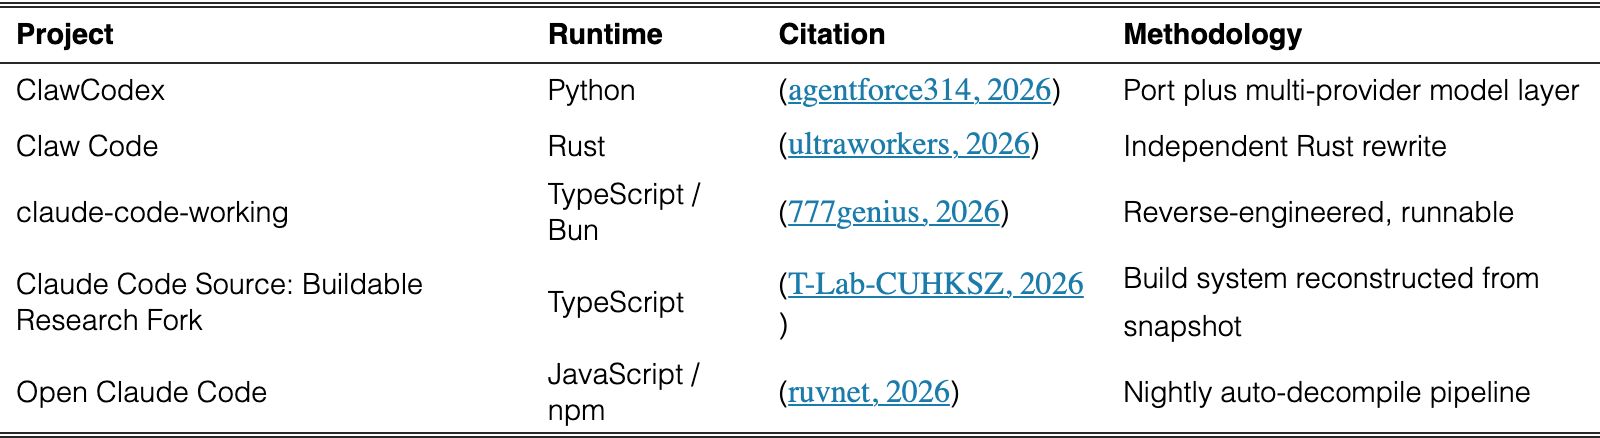Open the T-Lab-CUHKSZ, 2026 citation link
1600x438 pixels.
point(935,284)
